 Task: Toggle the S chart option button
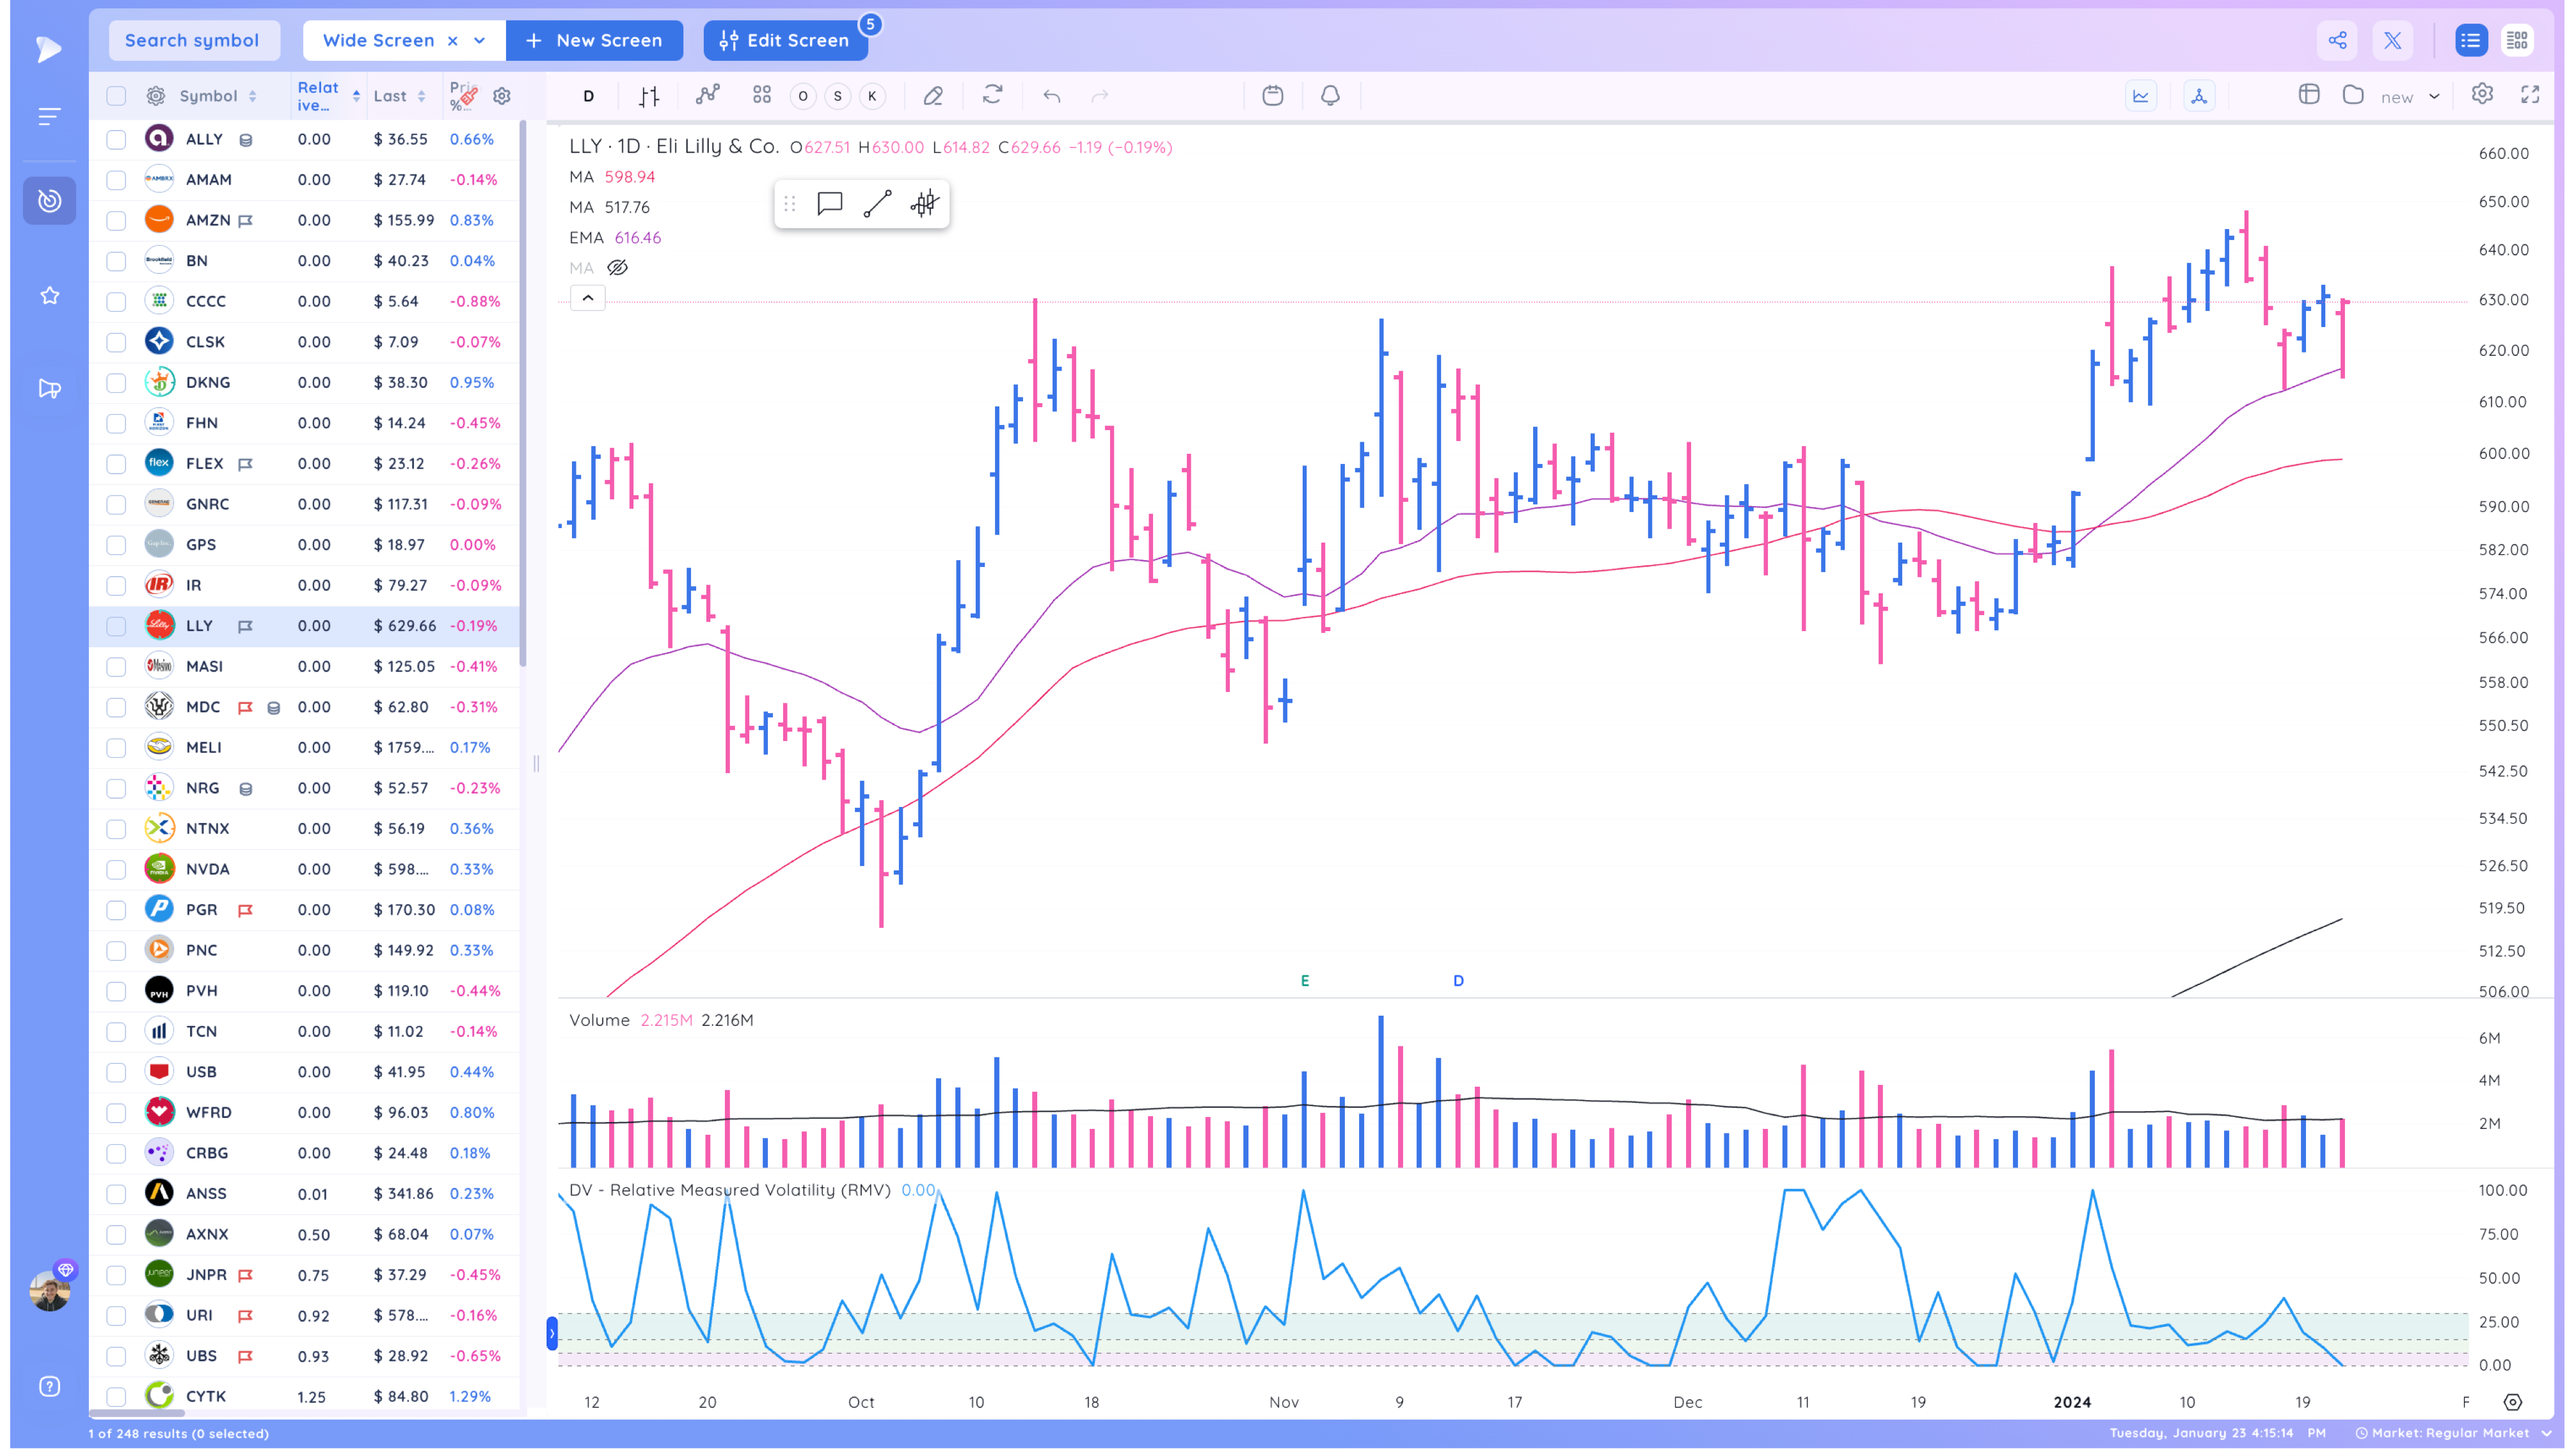pyautogui.click(x=838, y=96)
